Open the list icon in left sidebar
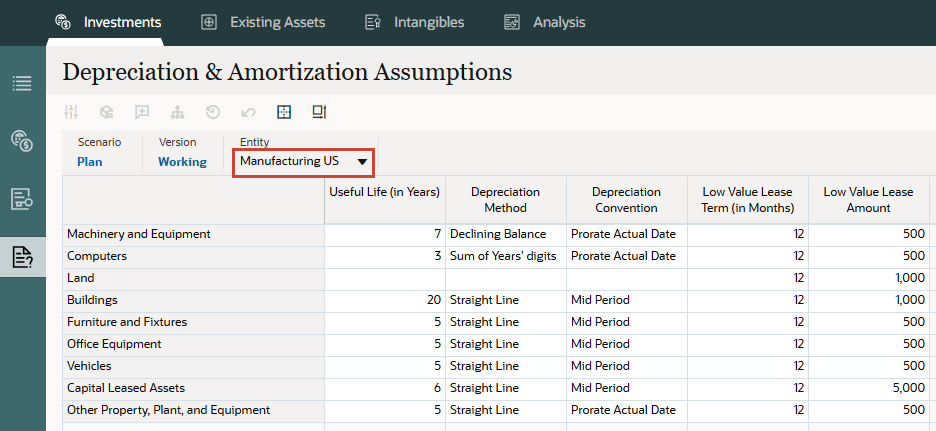The height and width of the screenshot is (431, 936). click(x=22, y=84)
